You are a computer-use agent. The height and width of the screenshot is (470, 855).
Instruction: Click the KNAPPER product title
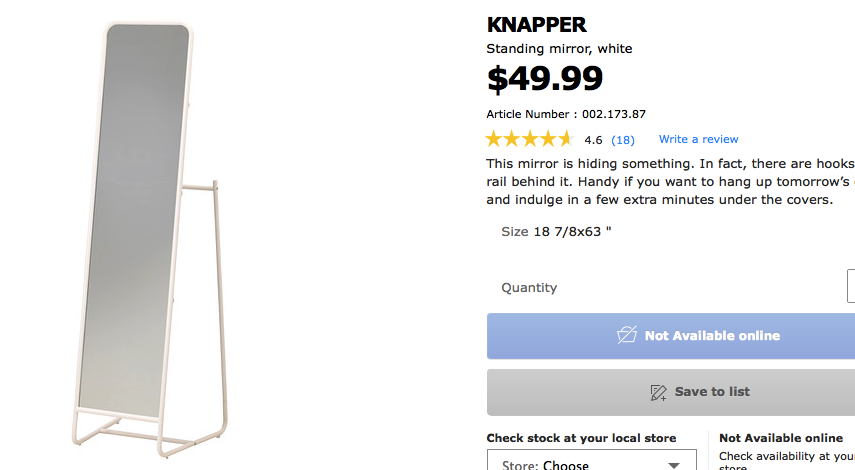[x=536, y=25]
